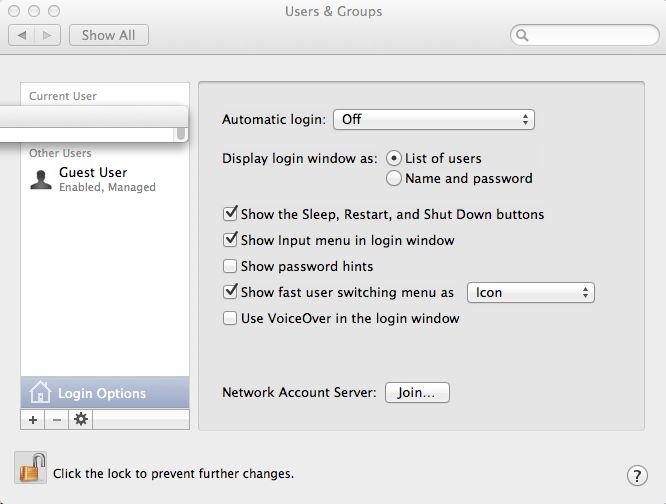Click the lock hint text about further changes
The image size is (666, 504).
[x=173, y=473]
